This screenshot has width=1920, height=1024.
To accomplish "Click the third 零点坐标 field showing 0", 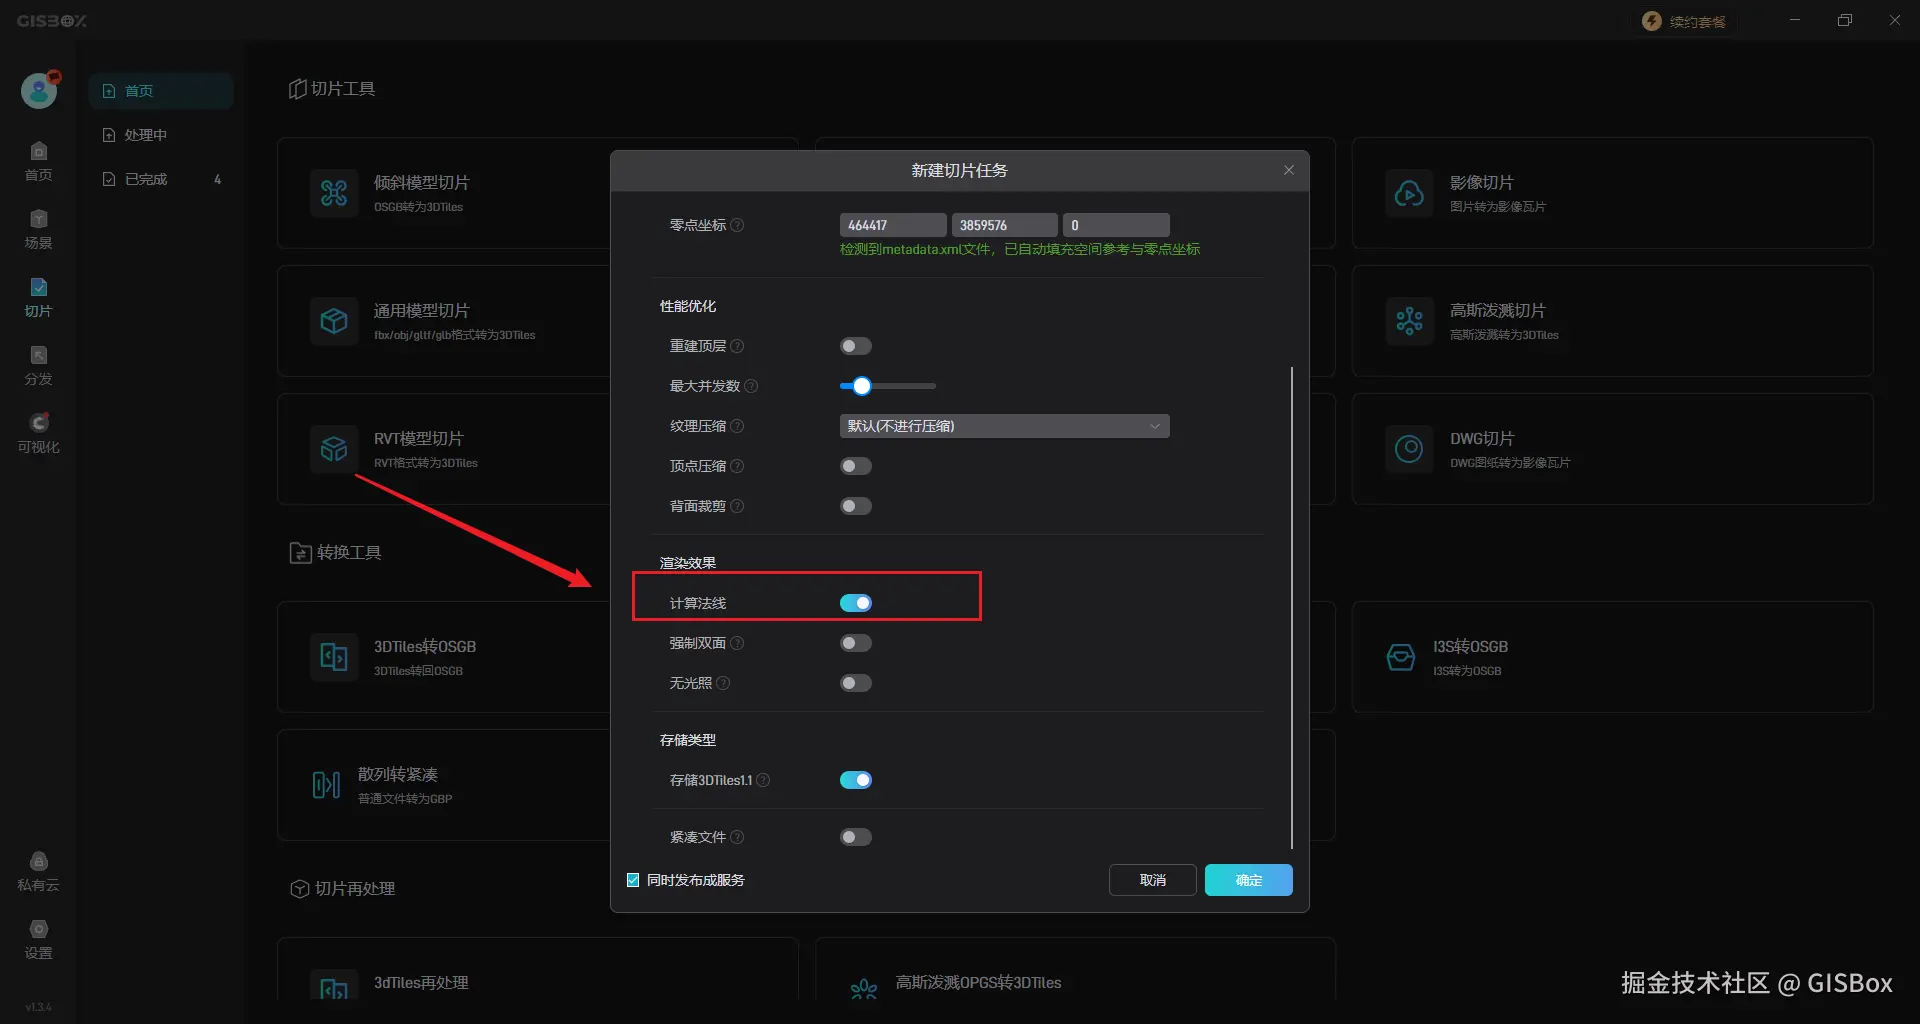I will point(1116,225).
